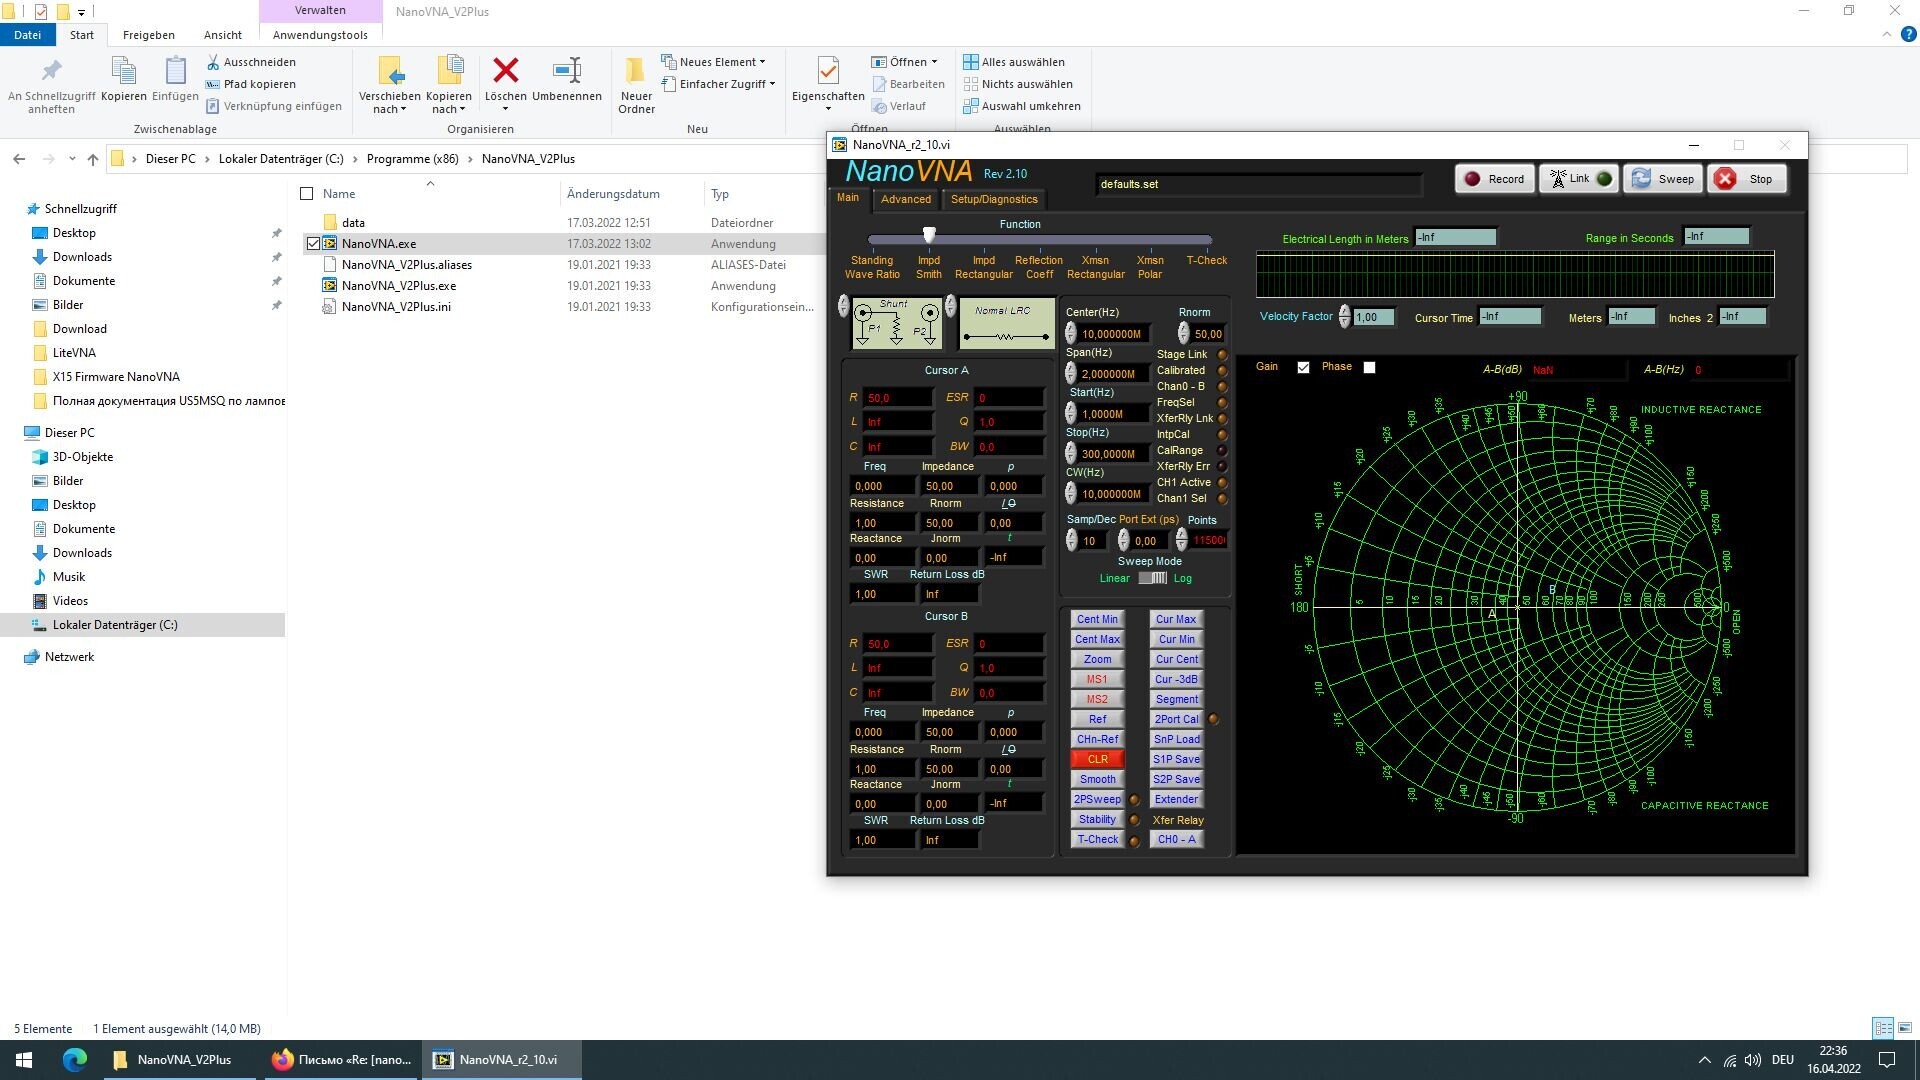
Task: Click the Samp/Dec stepper knob
Action: [1072, 540]
